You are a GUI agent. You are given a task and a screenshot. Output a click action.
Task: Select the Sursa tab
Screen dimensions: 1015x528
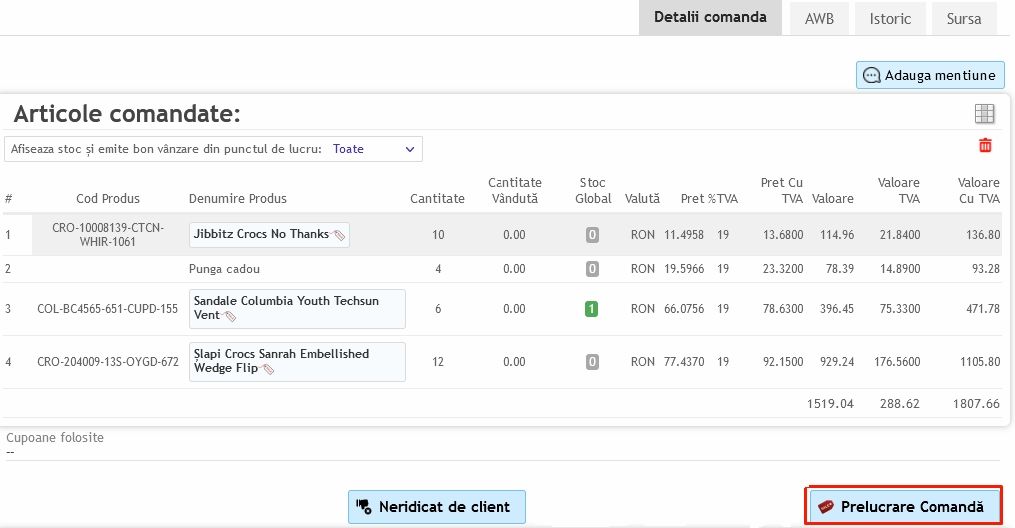964,19
